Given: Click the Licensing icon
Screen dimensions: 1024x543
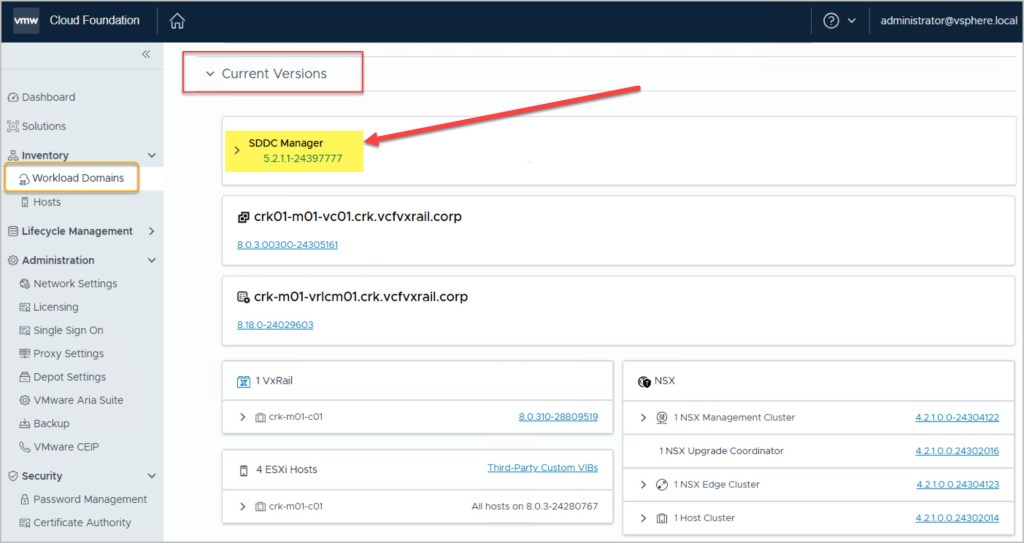Looking at the screenshot, I should (x=25, y=307).
